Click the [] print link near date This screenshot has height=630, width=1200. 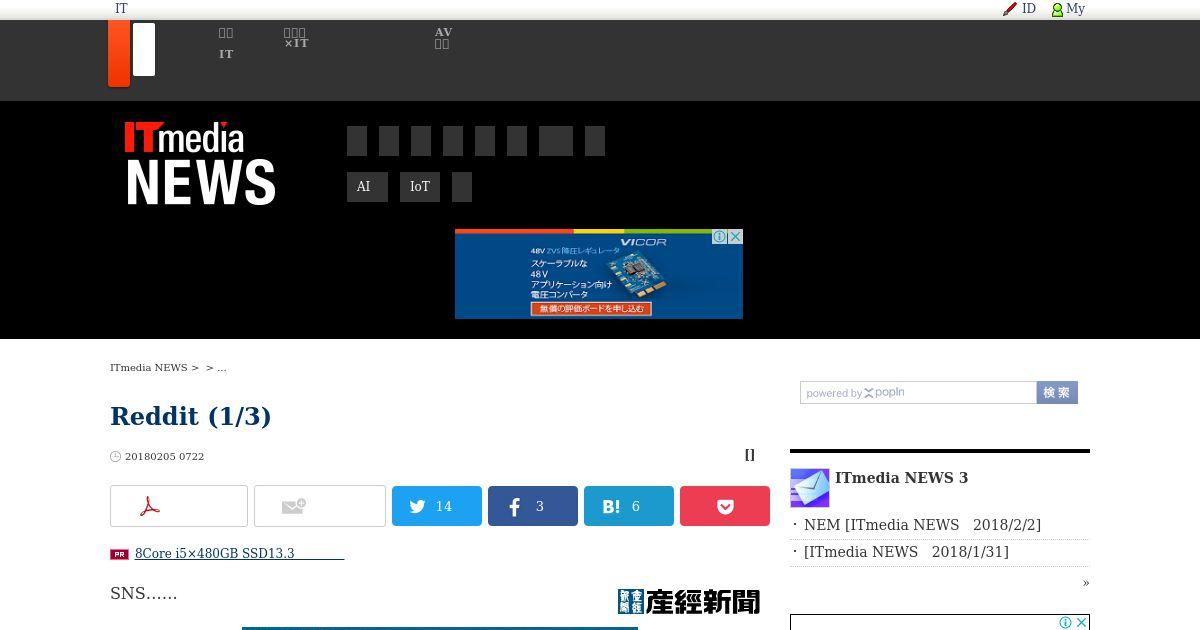(x=750, y=455)
